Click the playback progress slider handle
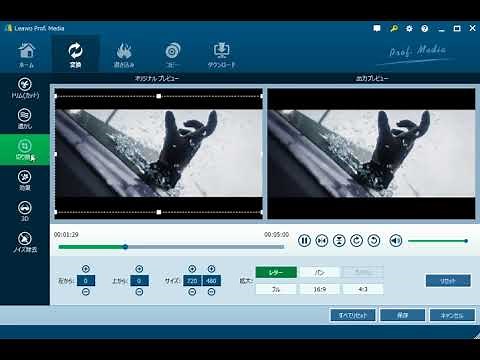Viewport: 480px width, 360px height. click(x=125, y=247)
